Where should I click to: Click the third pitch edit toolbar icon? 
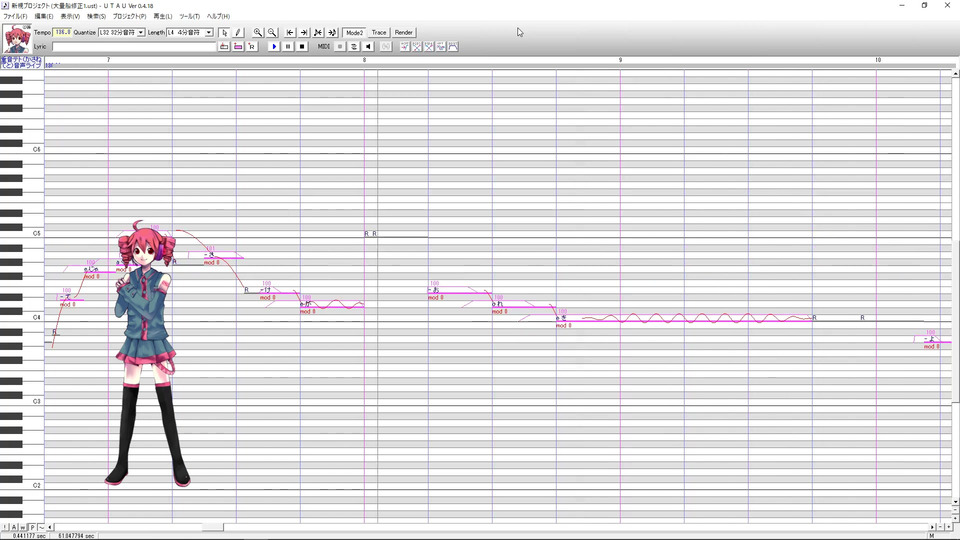tap(429, 47)
